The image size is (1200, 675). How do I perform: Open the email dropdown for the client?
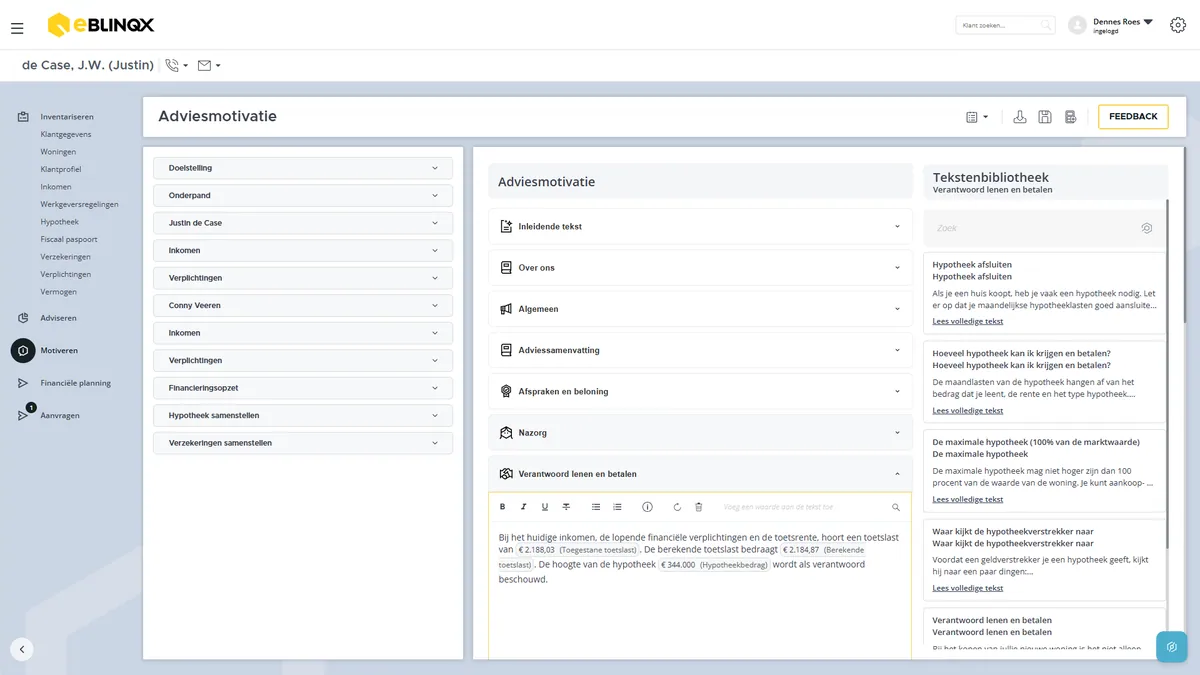[209, 65]
